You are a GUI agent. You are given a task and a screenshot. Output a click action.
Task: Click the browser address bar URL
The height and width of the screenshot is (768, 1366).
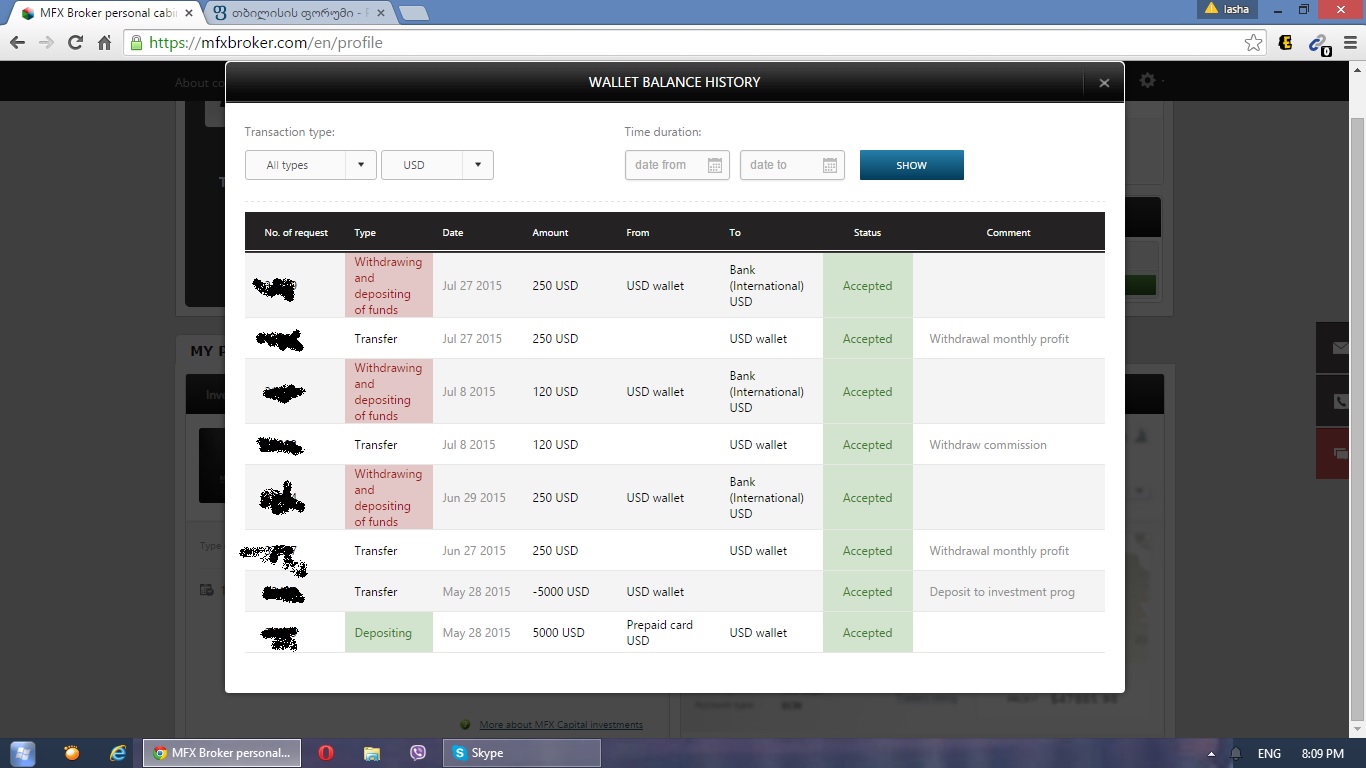[x=266, y=43]
